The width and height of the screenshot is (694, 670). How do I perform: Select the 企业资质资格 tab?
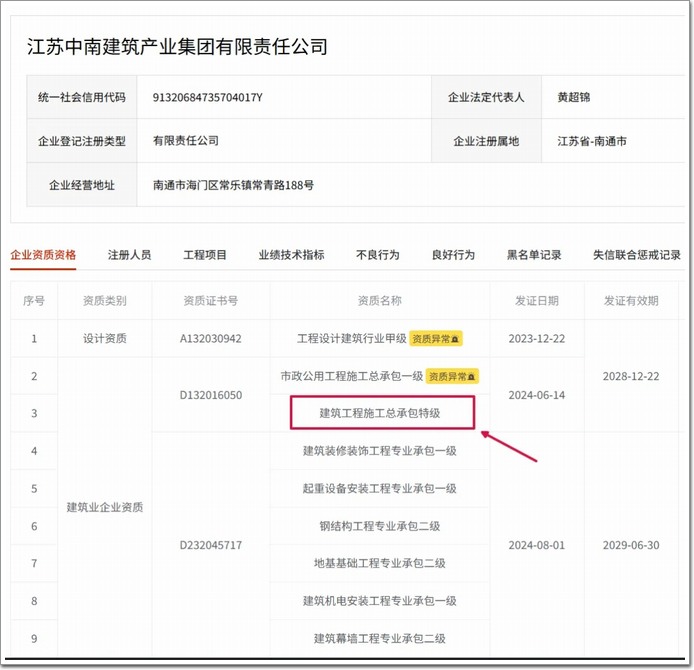point(43,255)
